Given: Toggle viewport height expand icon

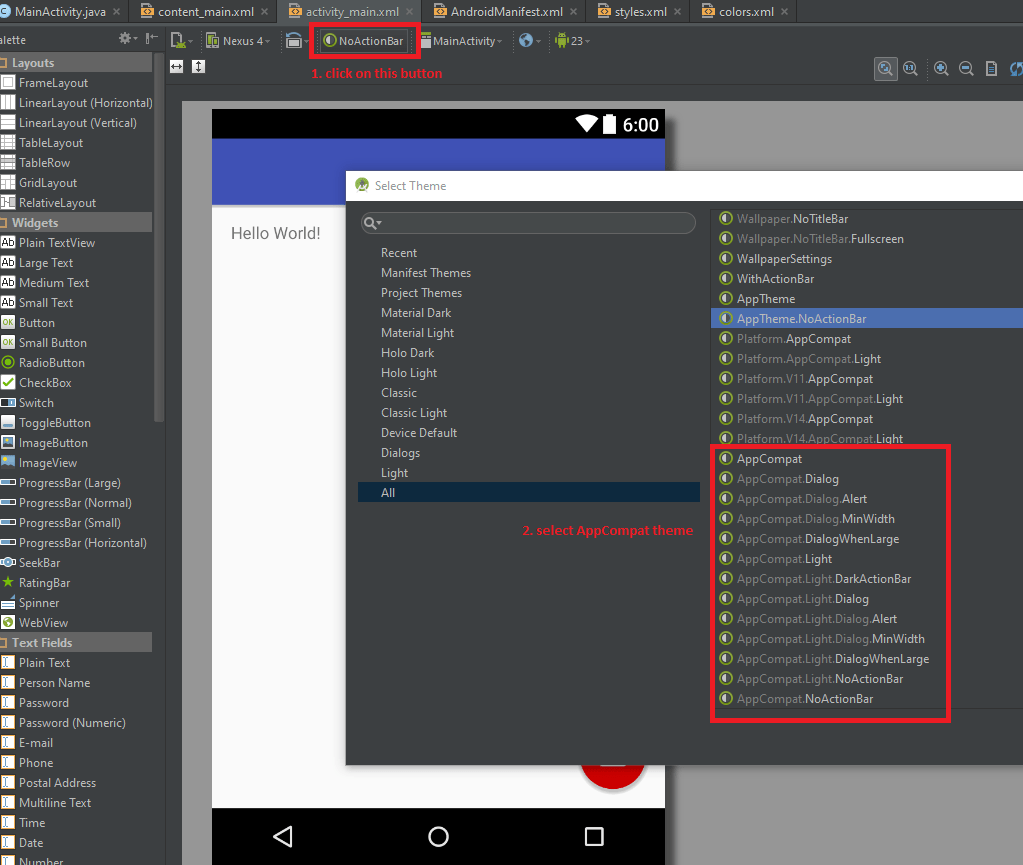Looking at the screenshot, I should (198, 67).
